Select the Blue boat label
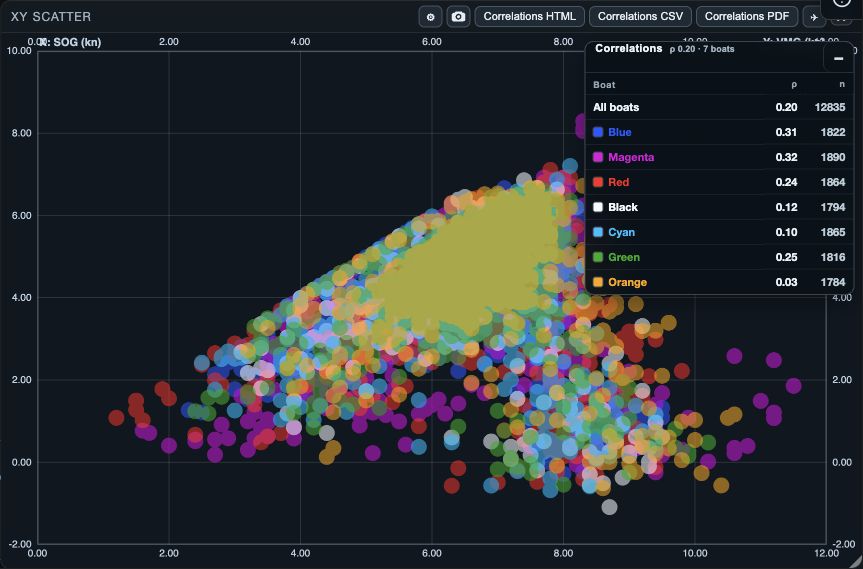This screenshot has width=863, height=569. (x=620, y=132)
